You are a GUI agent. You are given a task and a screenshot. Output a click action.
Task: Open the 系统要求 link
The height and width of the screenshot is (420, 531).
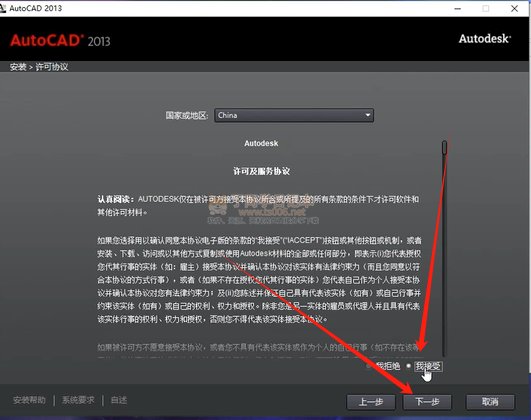point(78,400)
